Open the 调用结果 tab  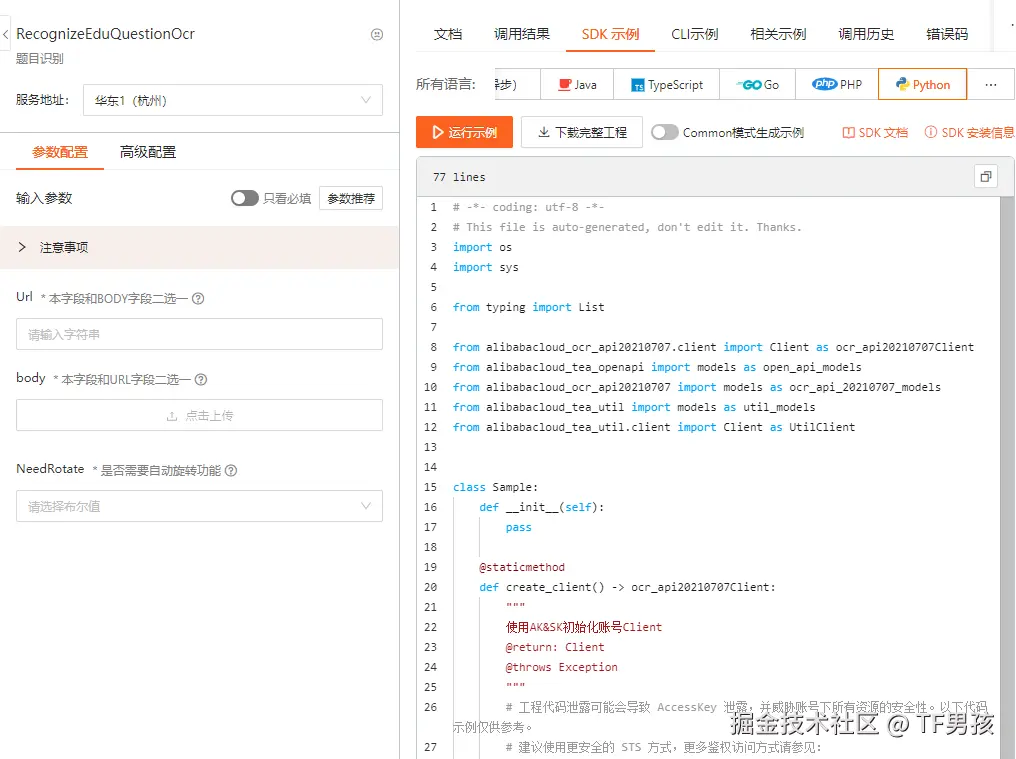(522, 34)
